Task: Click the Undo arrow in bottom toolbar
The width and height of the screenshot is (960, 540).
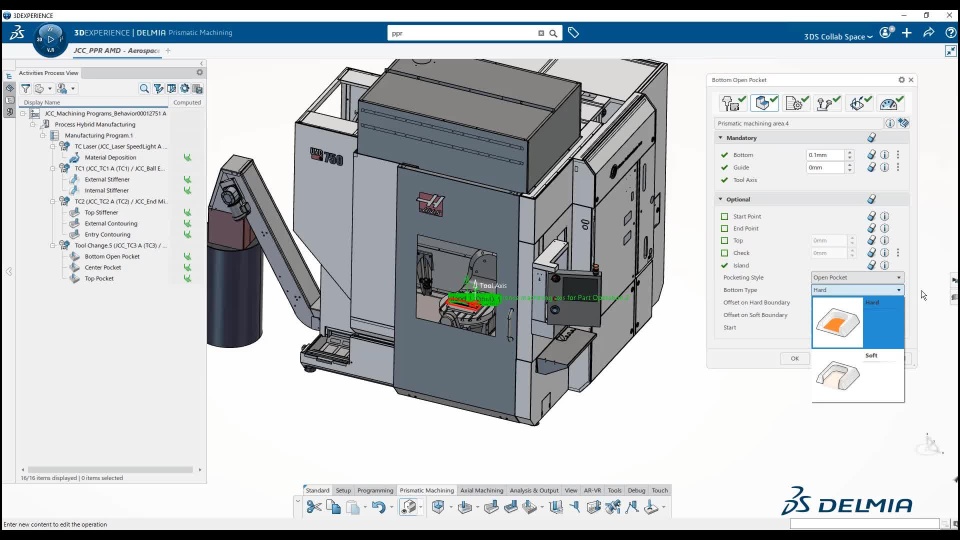Action: [x=377, y=507]
